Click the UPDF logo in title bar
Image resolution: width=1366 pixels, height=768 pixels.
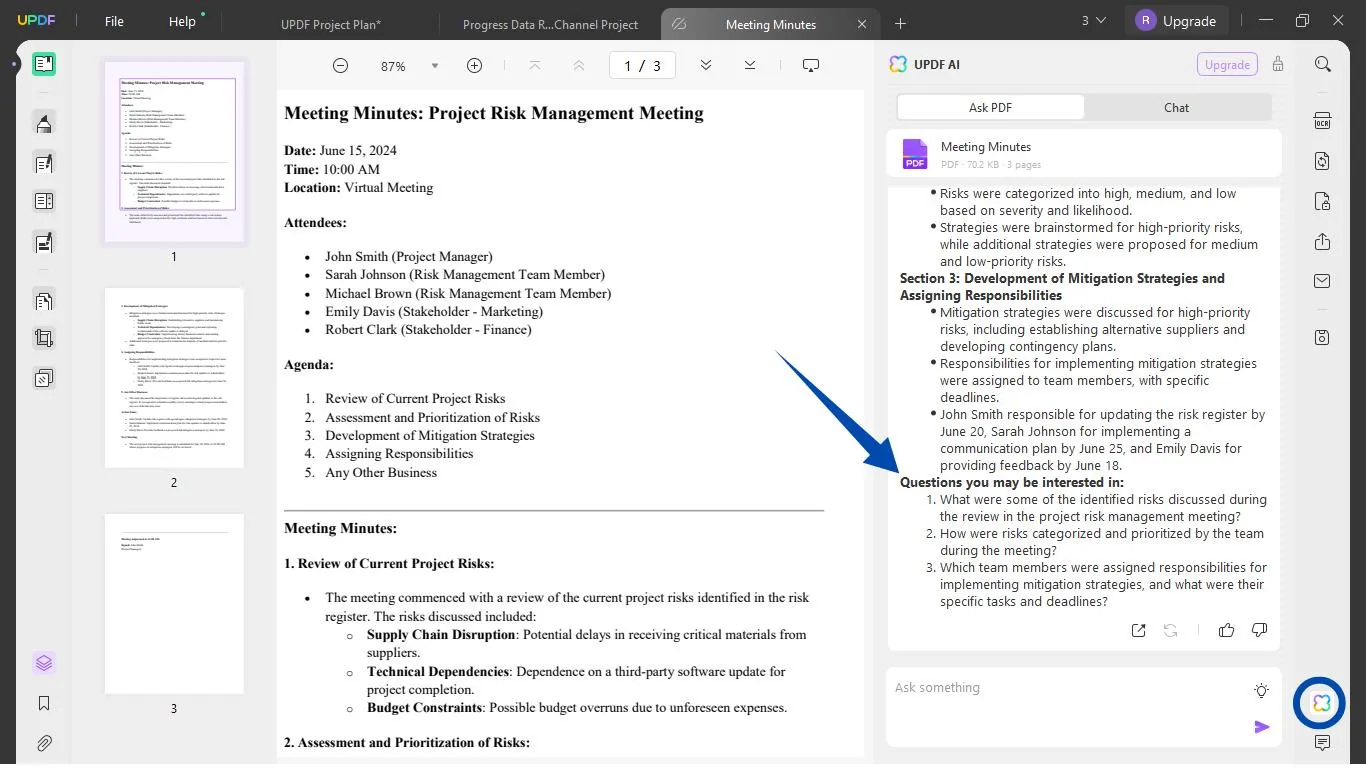coord(36,21)
